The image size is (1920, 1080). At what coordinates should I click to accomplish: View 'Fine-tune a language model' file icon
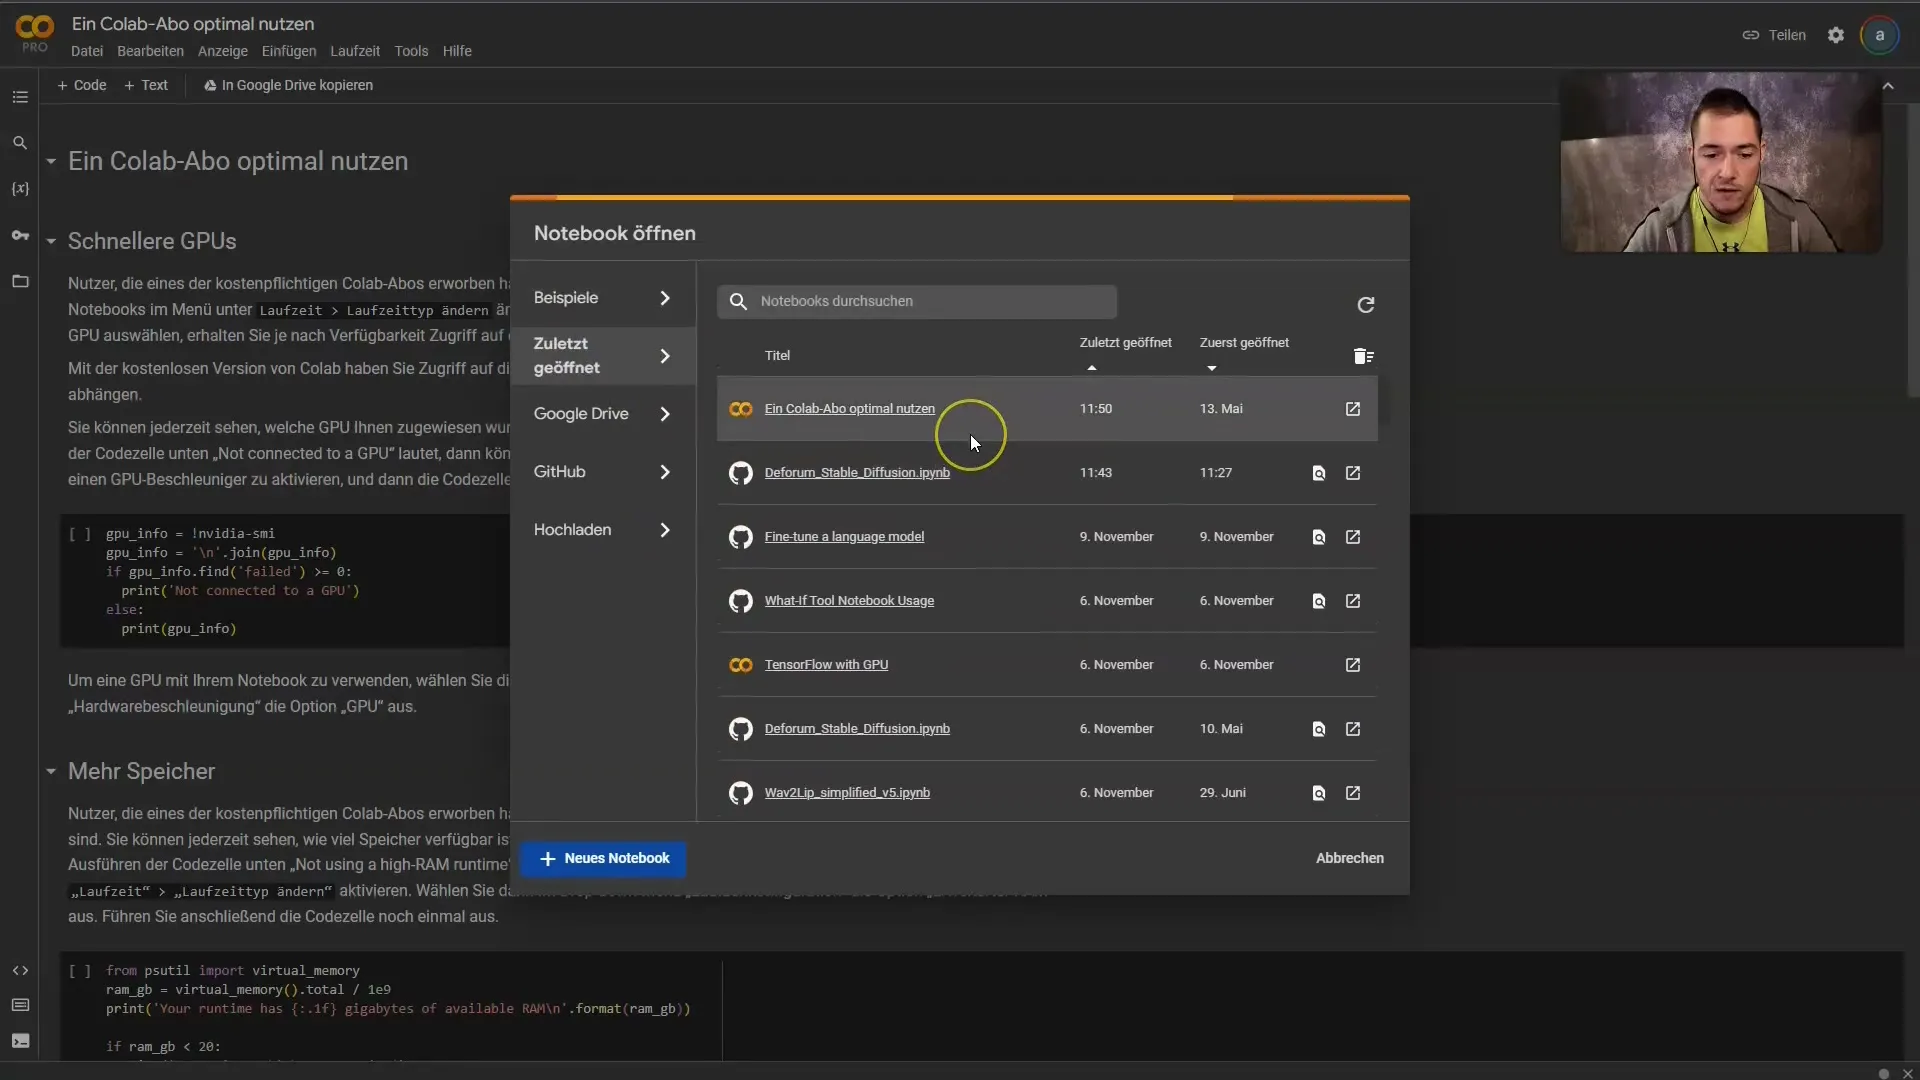click(1319, 537)
